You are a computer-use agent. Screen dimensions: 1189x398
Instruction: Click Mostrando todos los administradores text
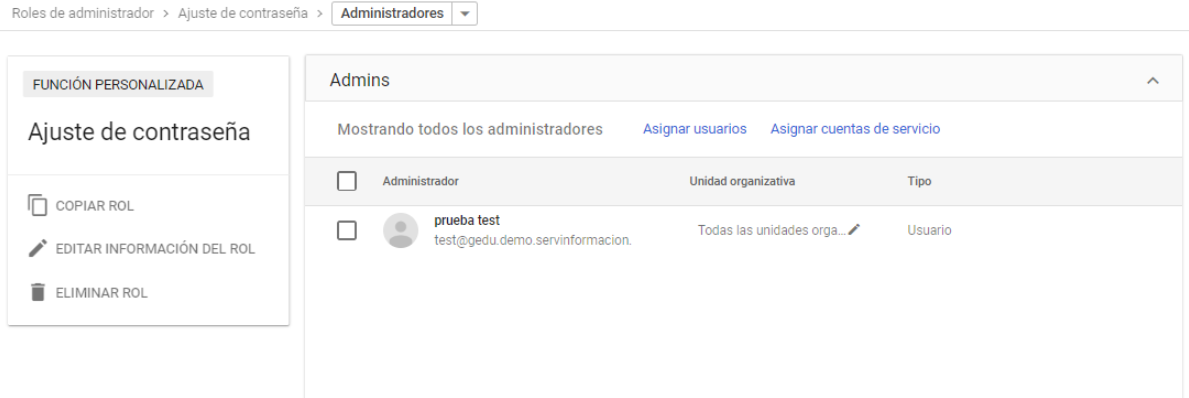pyautogui.click(x=470, y=130)
